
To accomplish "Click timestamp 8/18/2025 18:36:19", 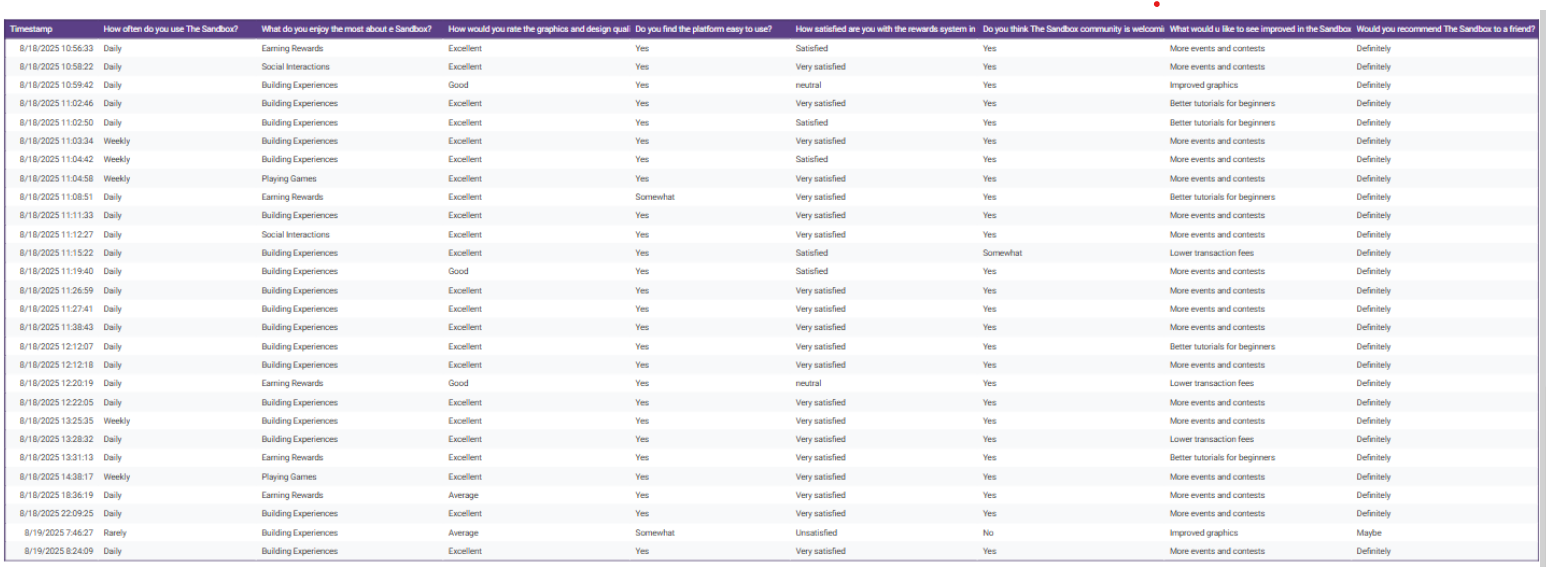I will 56,496.
